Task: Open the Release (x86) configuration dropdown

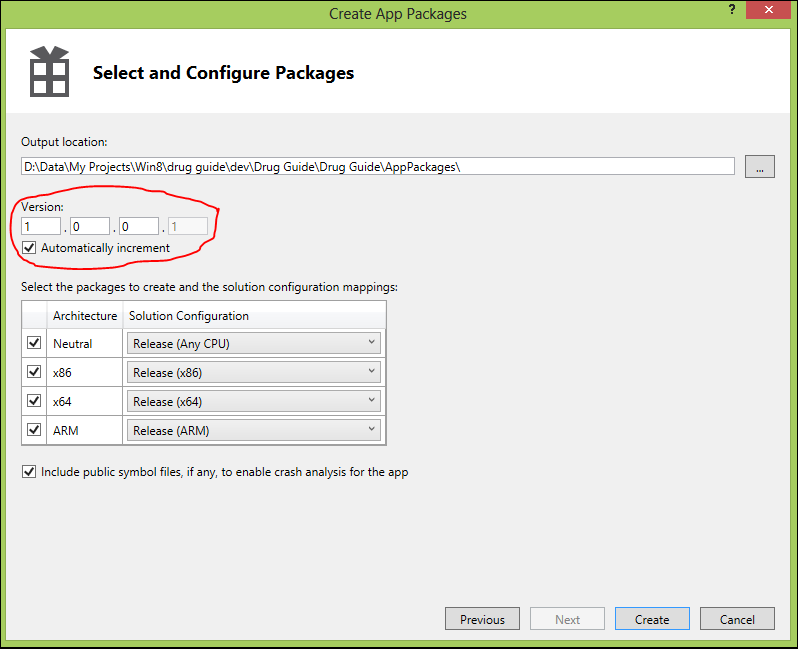Action: pos(254,373)
